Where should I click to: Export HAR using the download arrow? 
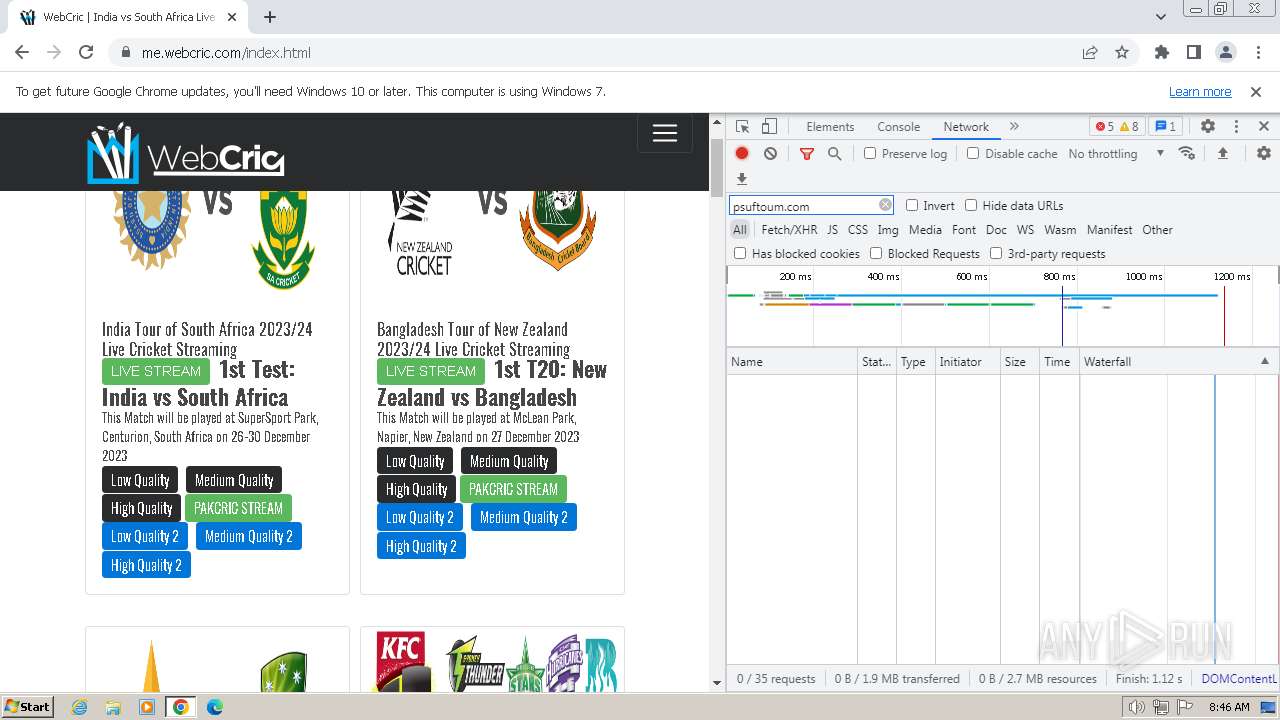point(742,179)
